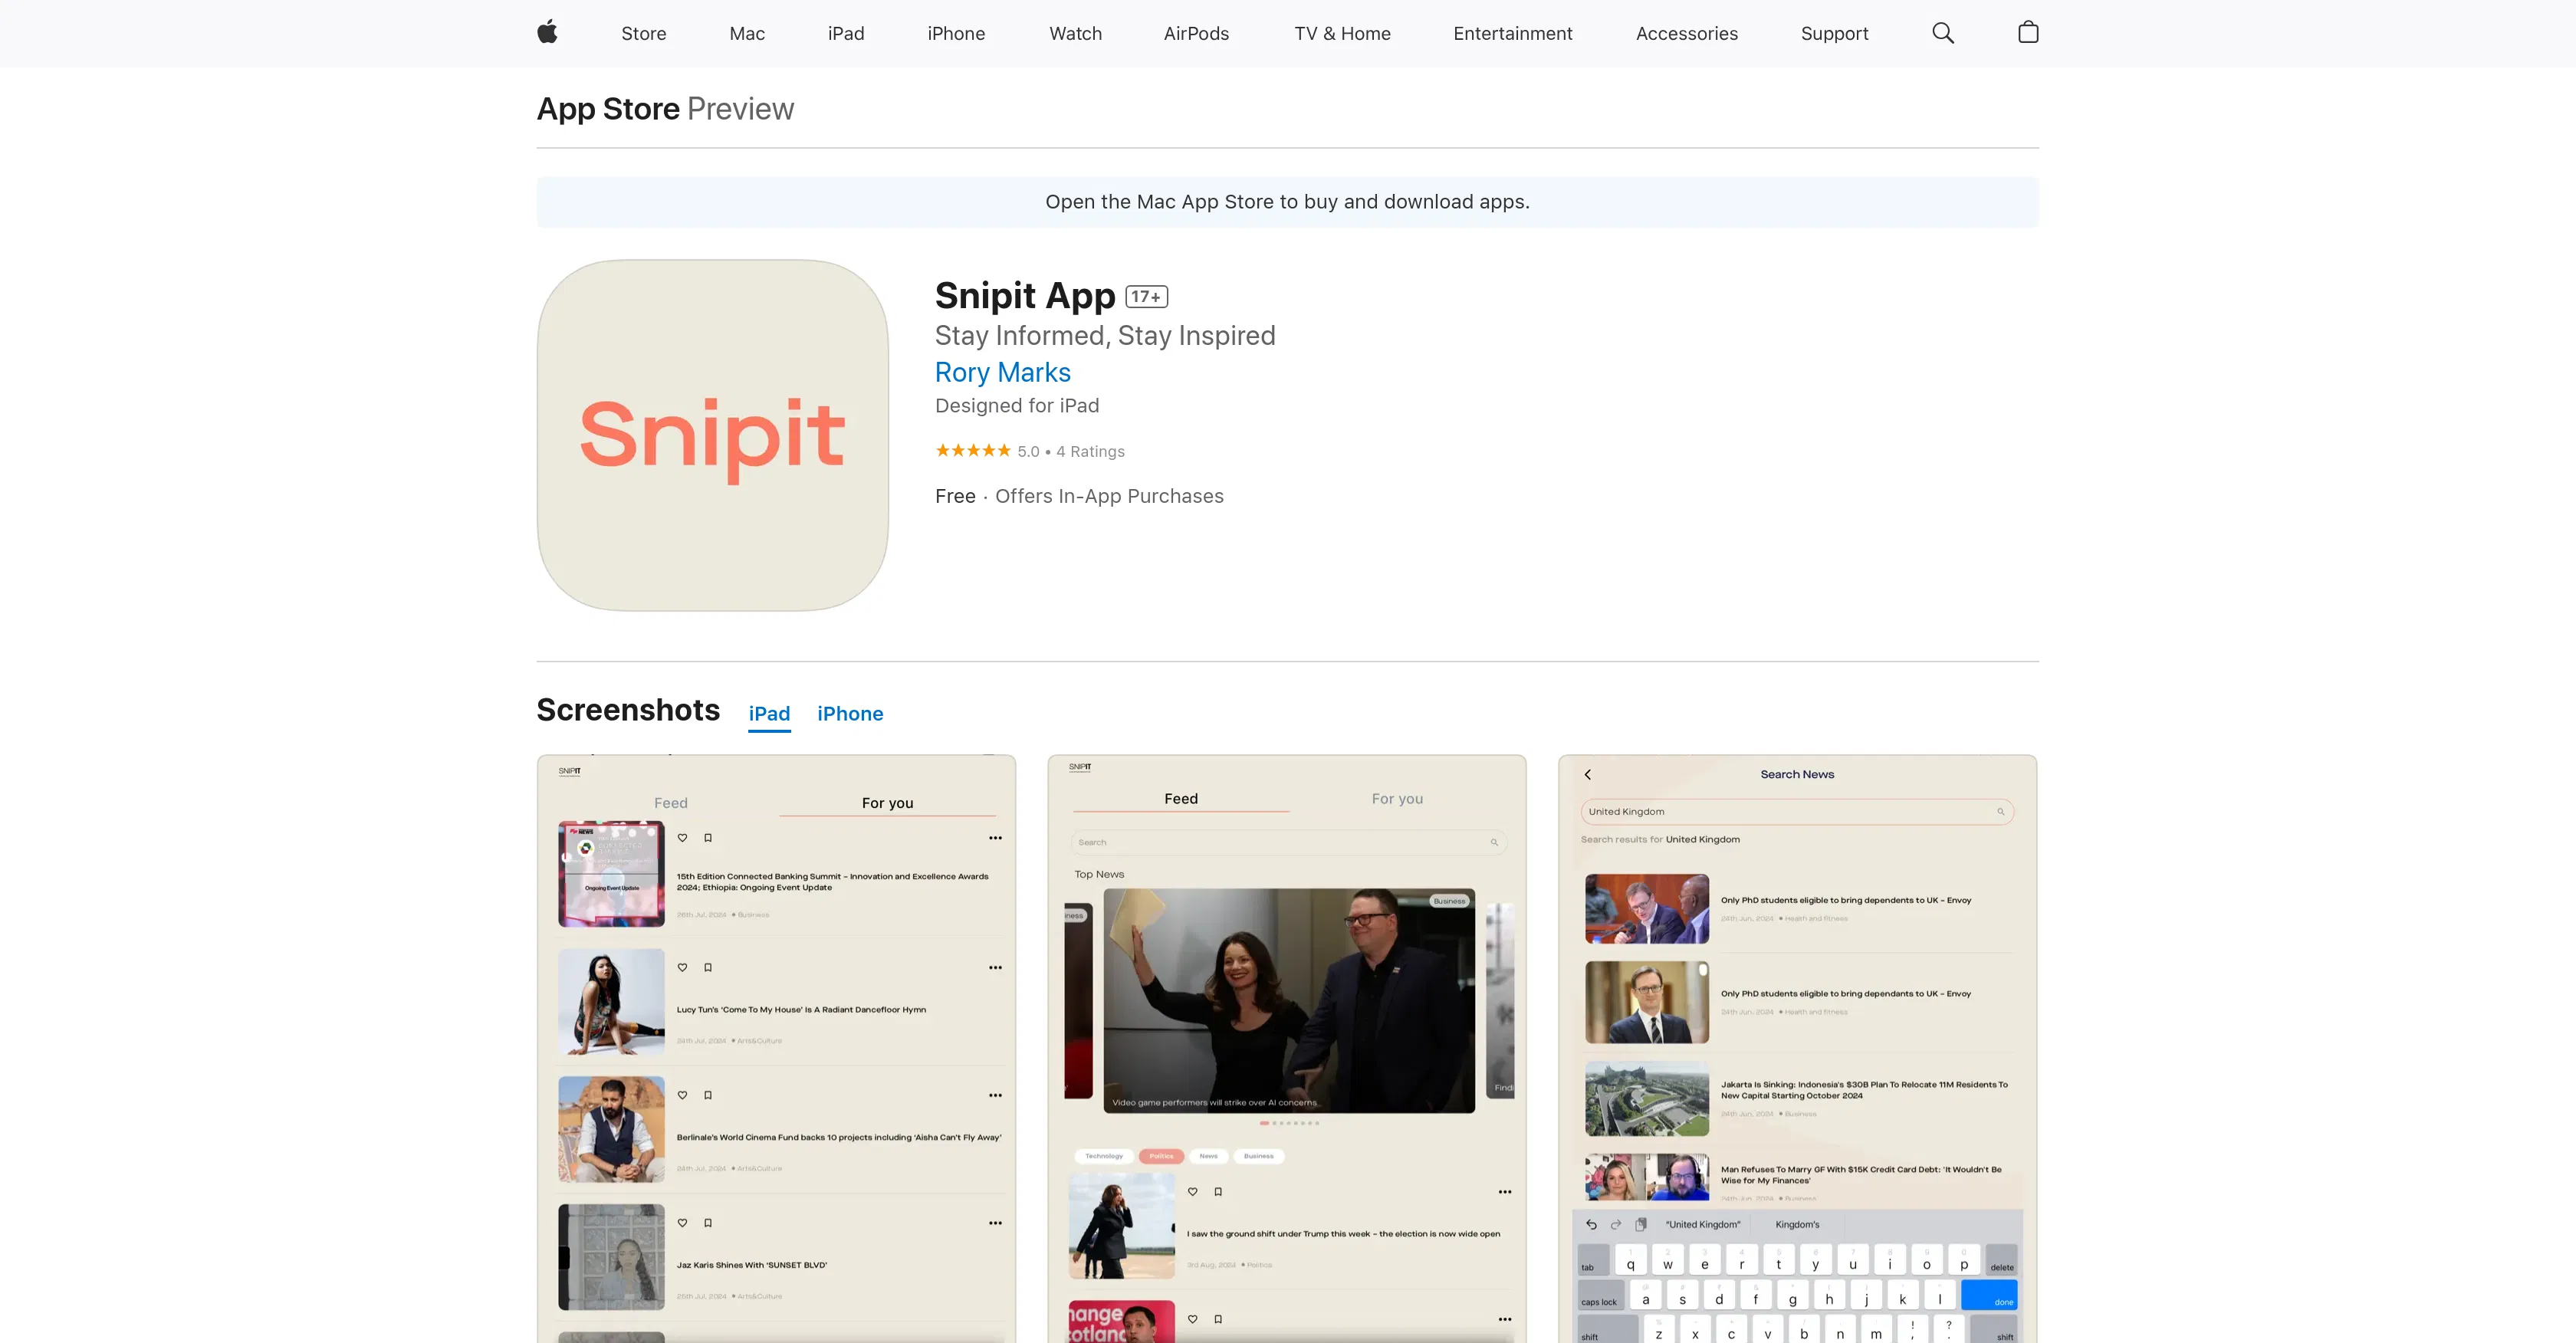Open the shopping bag

[2028, 33]
